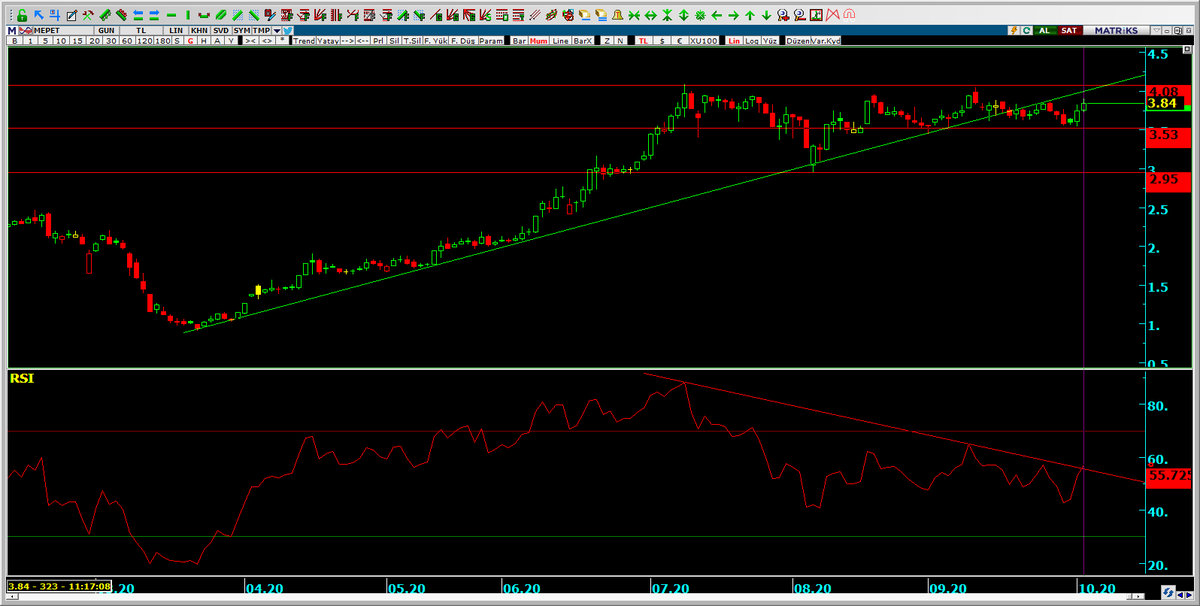Image resolution: width=1200 pixels, height=606 pixels.
Task: Click the red SAT sell button
Action: click(x=1069, y=30)
